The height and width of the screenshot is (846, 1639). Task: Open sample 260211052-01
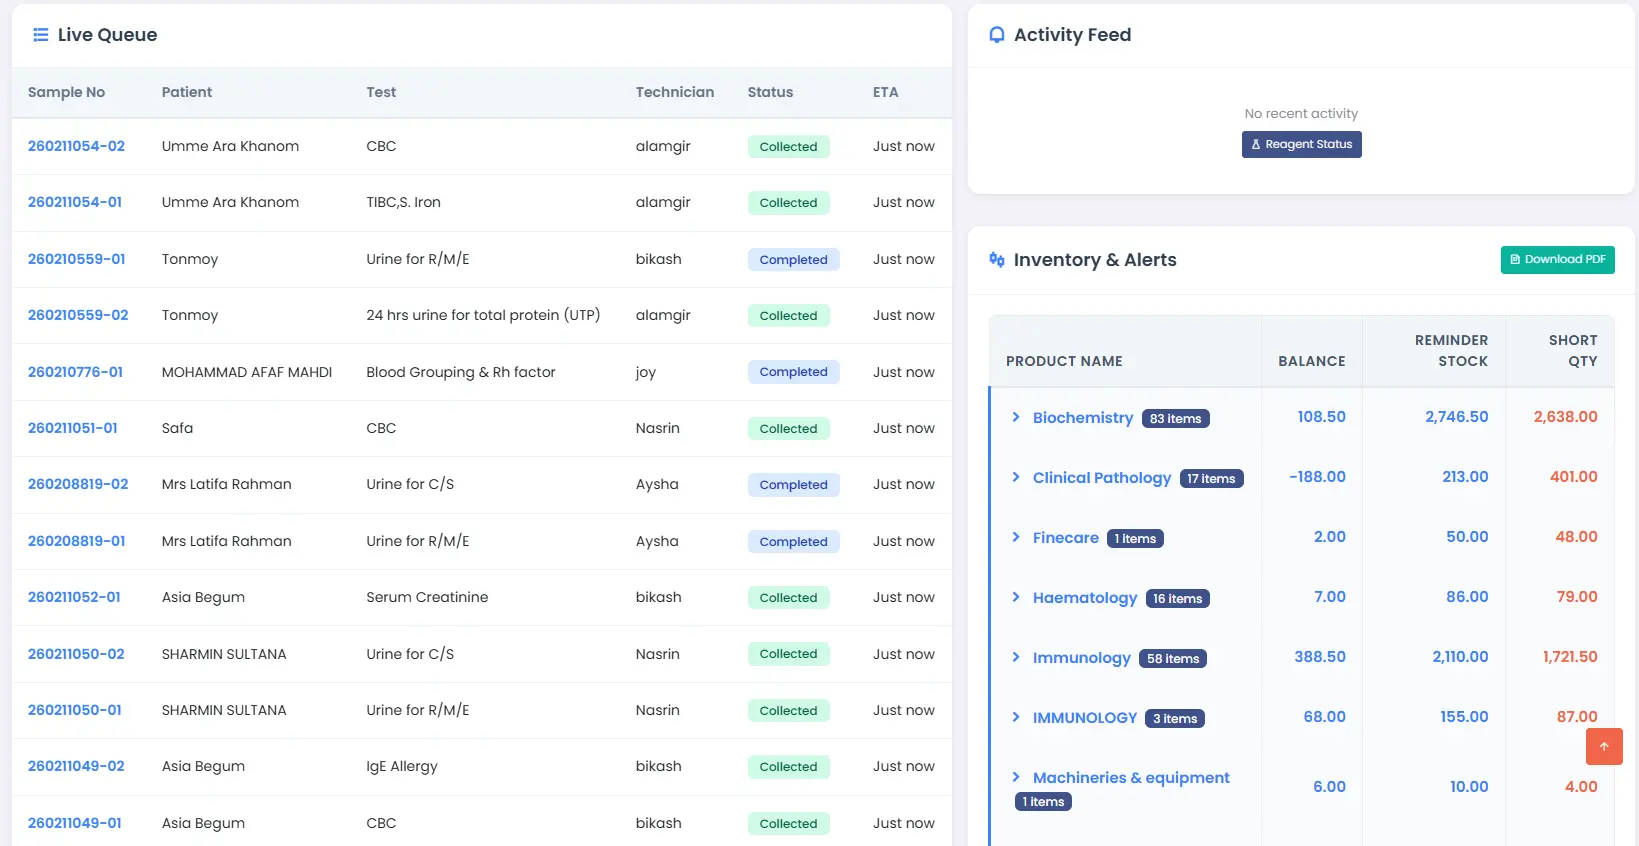tap(74, 597)
